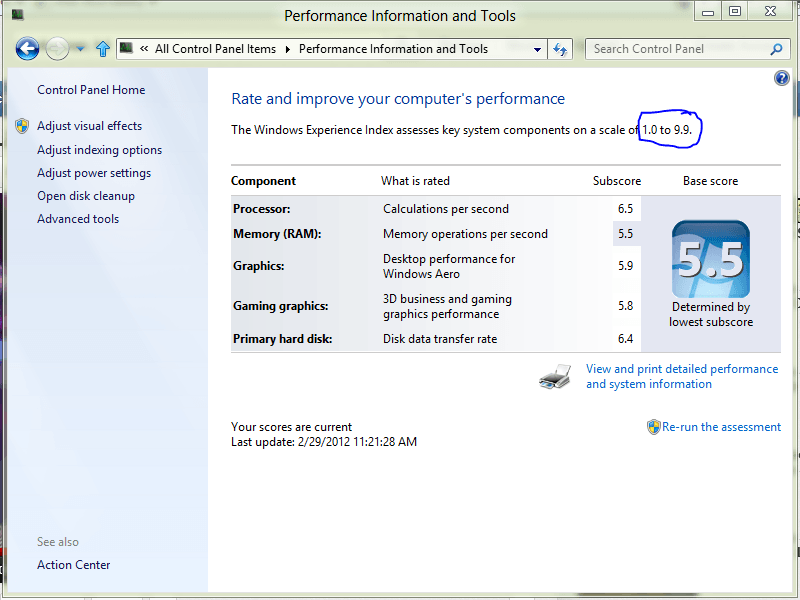Open Action Center under See also
The height and width of the screenshot is (600, 800).
coord(74,565)
